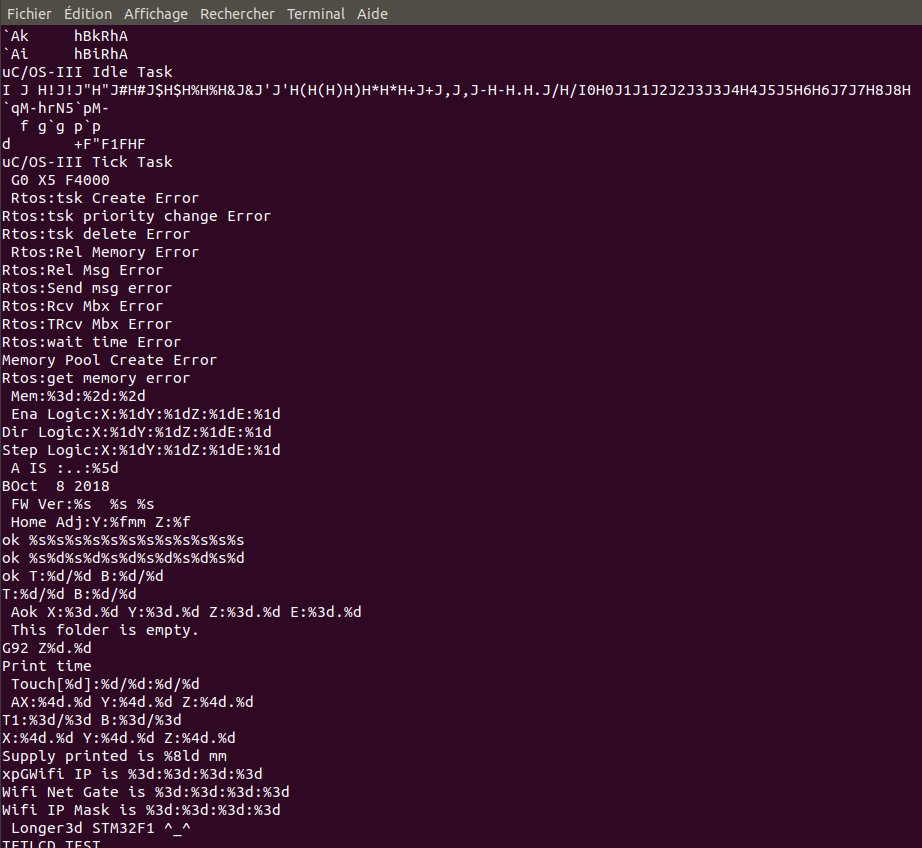Click the 'uC/OS-III Tick Task' line
922x848 pixels.
click(88, 162)
